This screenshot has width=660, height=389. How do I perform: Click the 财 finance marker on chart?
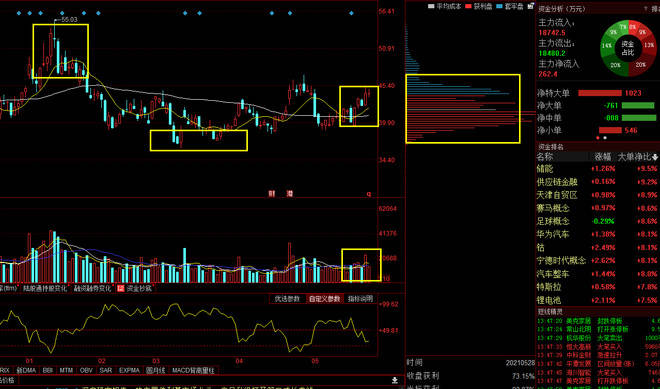pos(272,194)
